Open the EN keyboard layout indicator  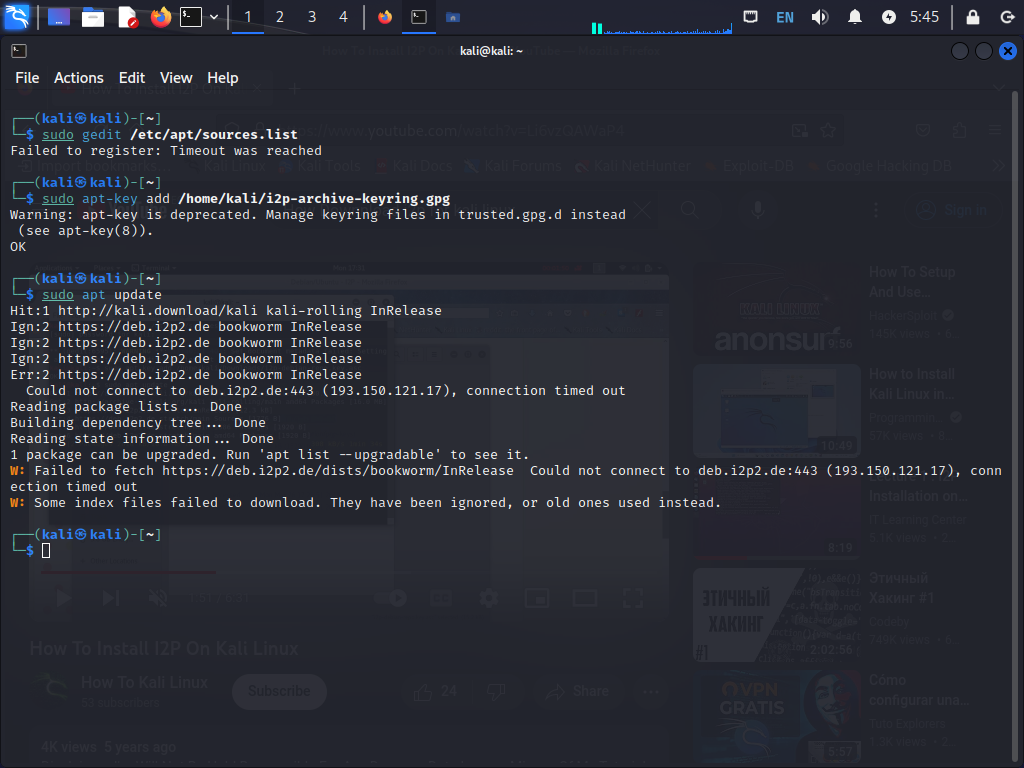[785, 17]
